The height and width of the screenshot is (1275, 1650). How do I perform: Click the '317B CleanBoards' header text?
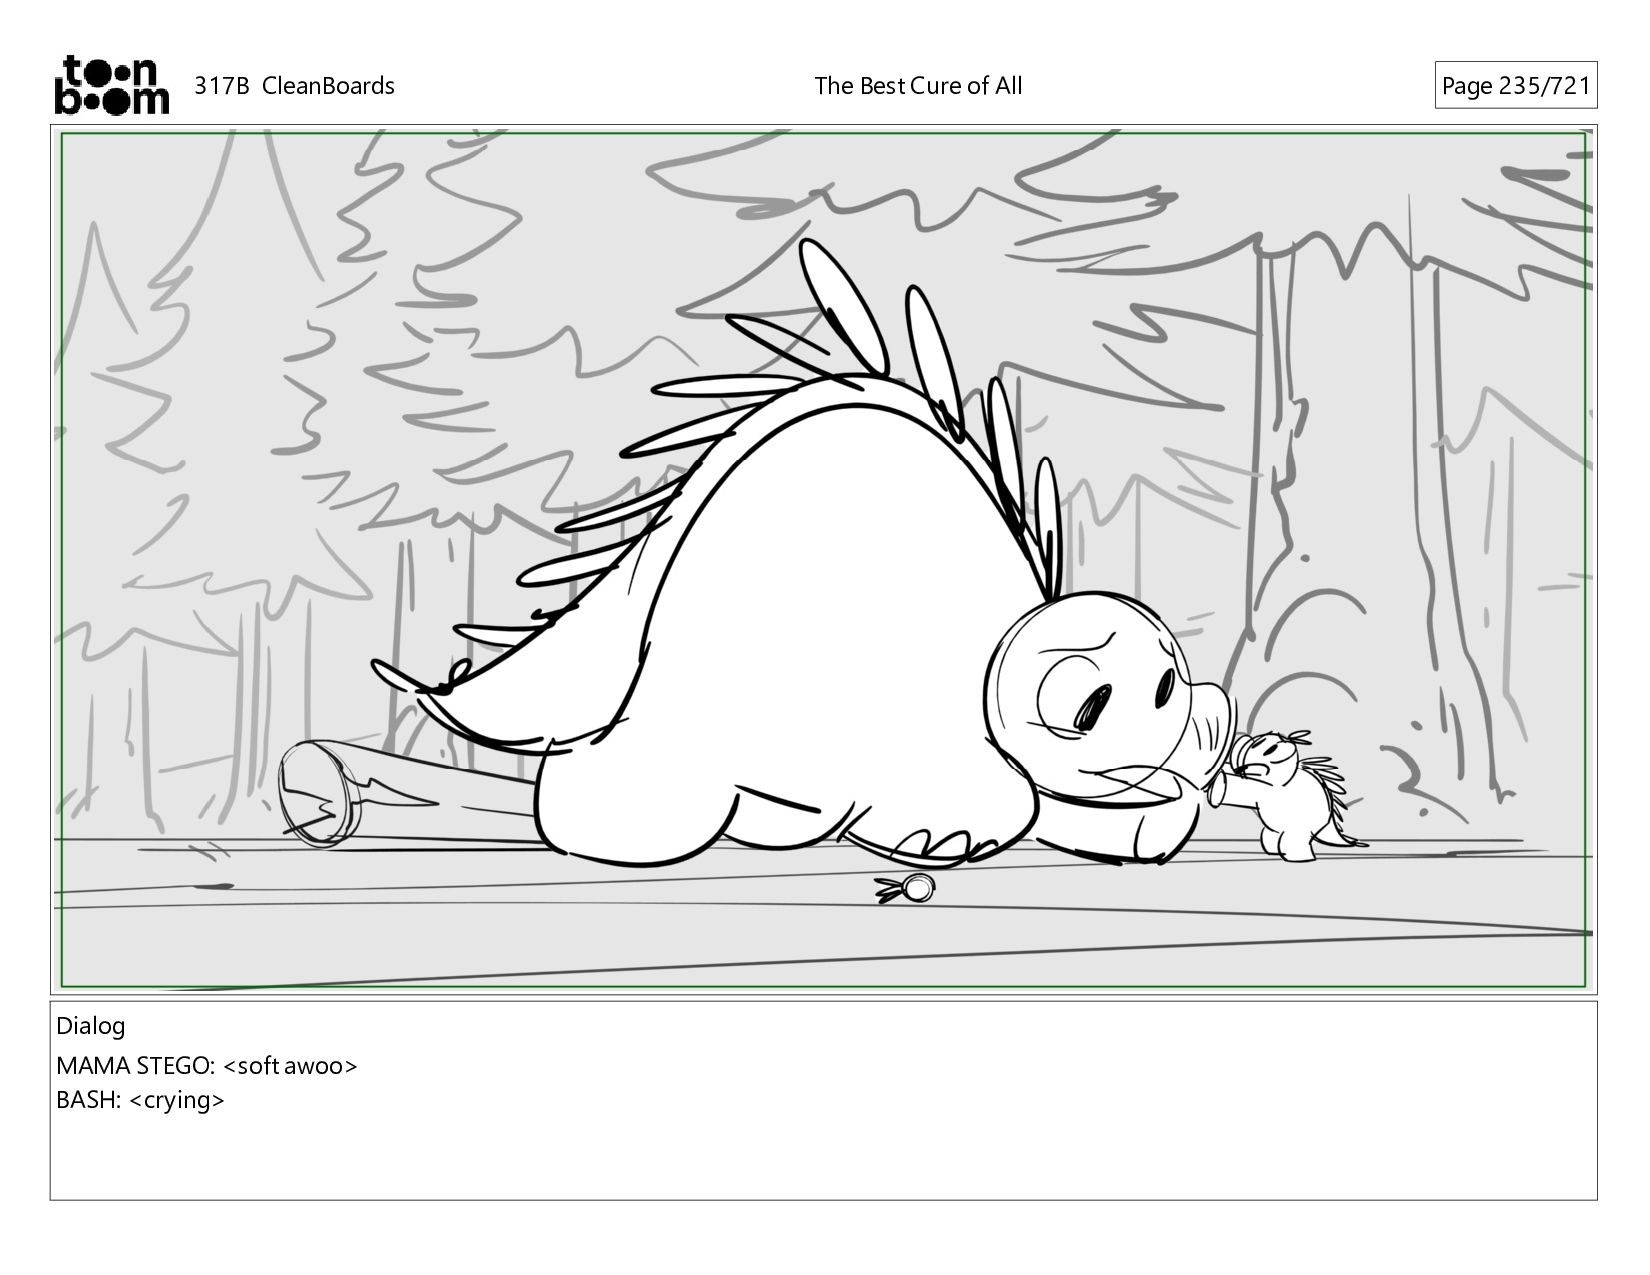(294, 86)
